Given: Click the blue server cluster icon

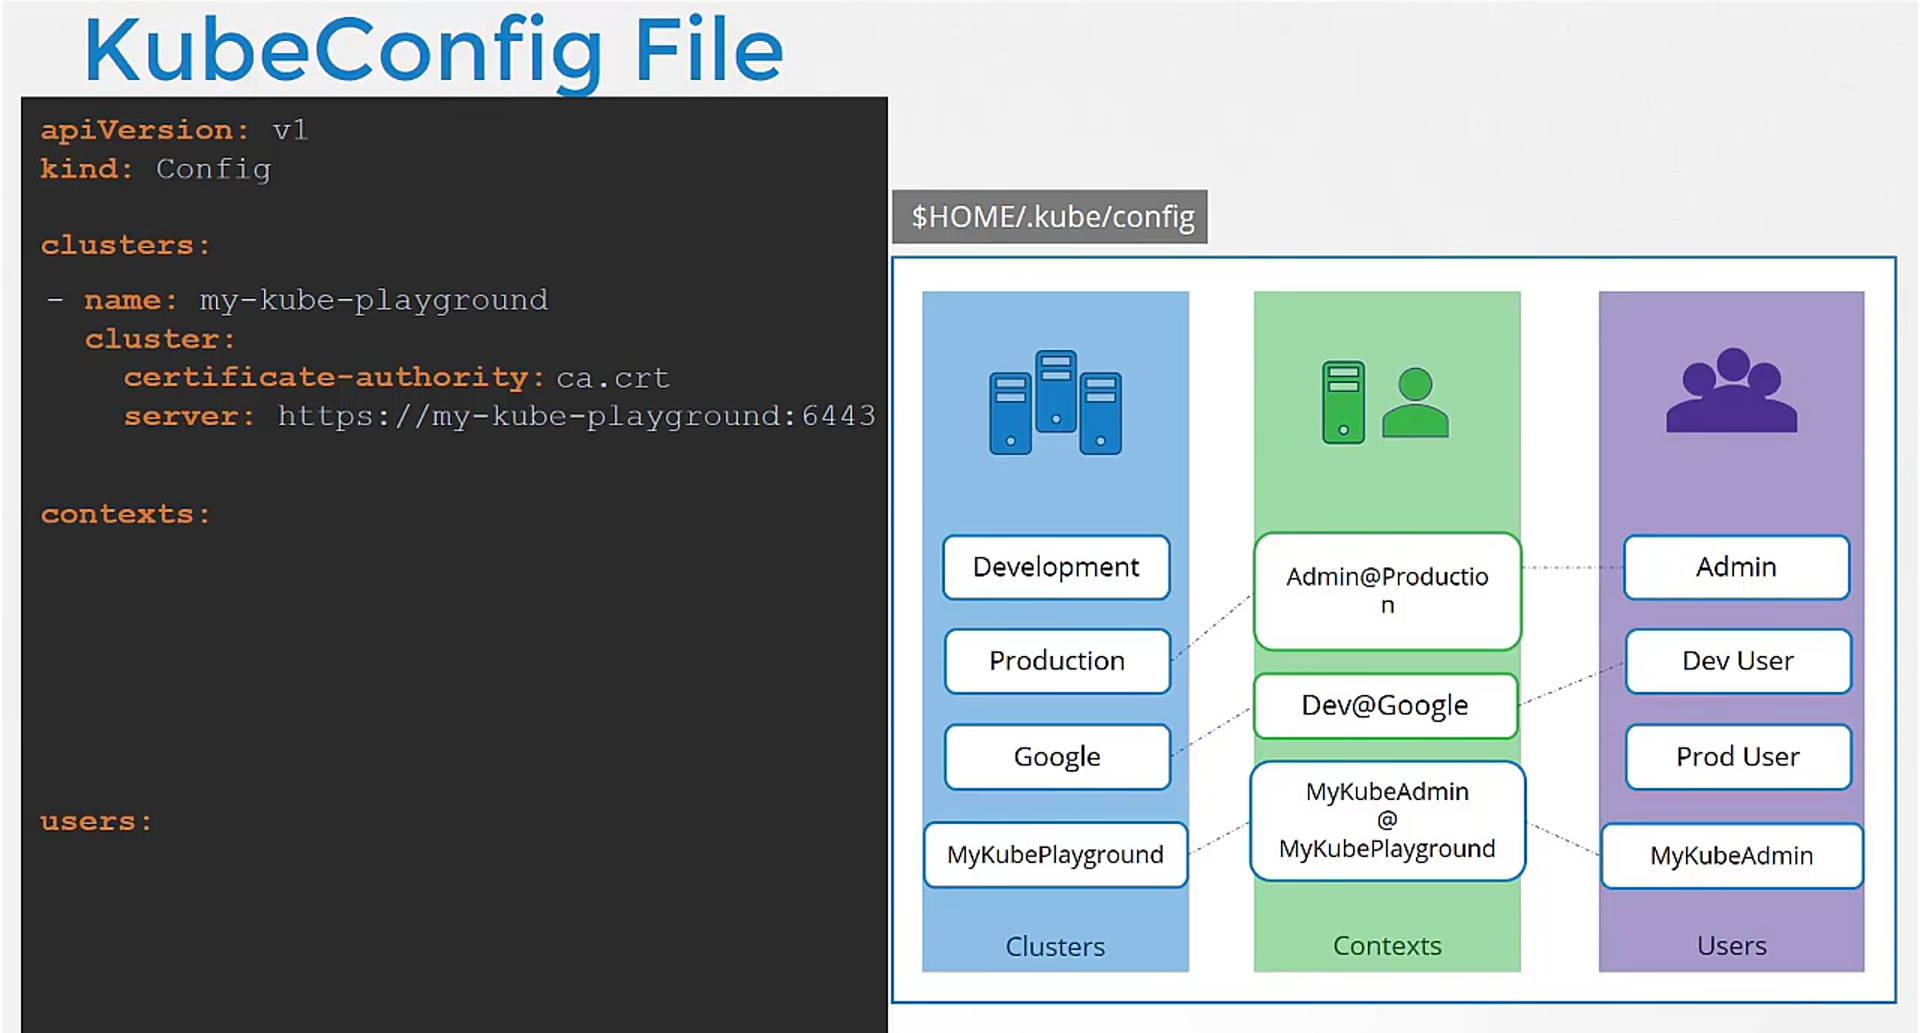Looking at the screenshot, I should (1055, 402).
